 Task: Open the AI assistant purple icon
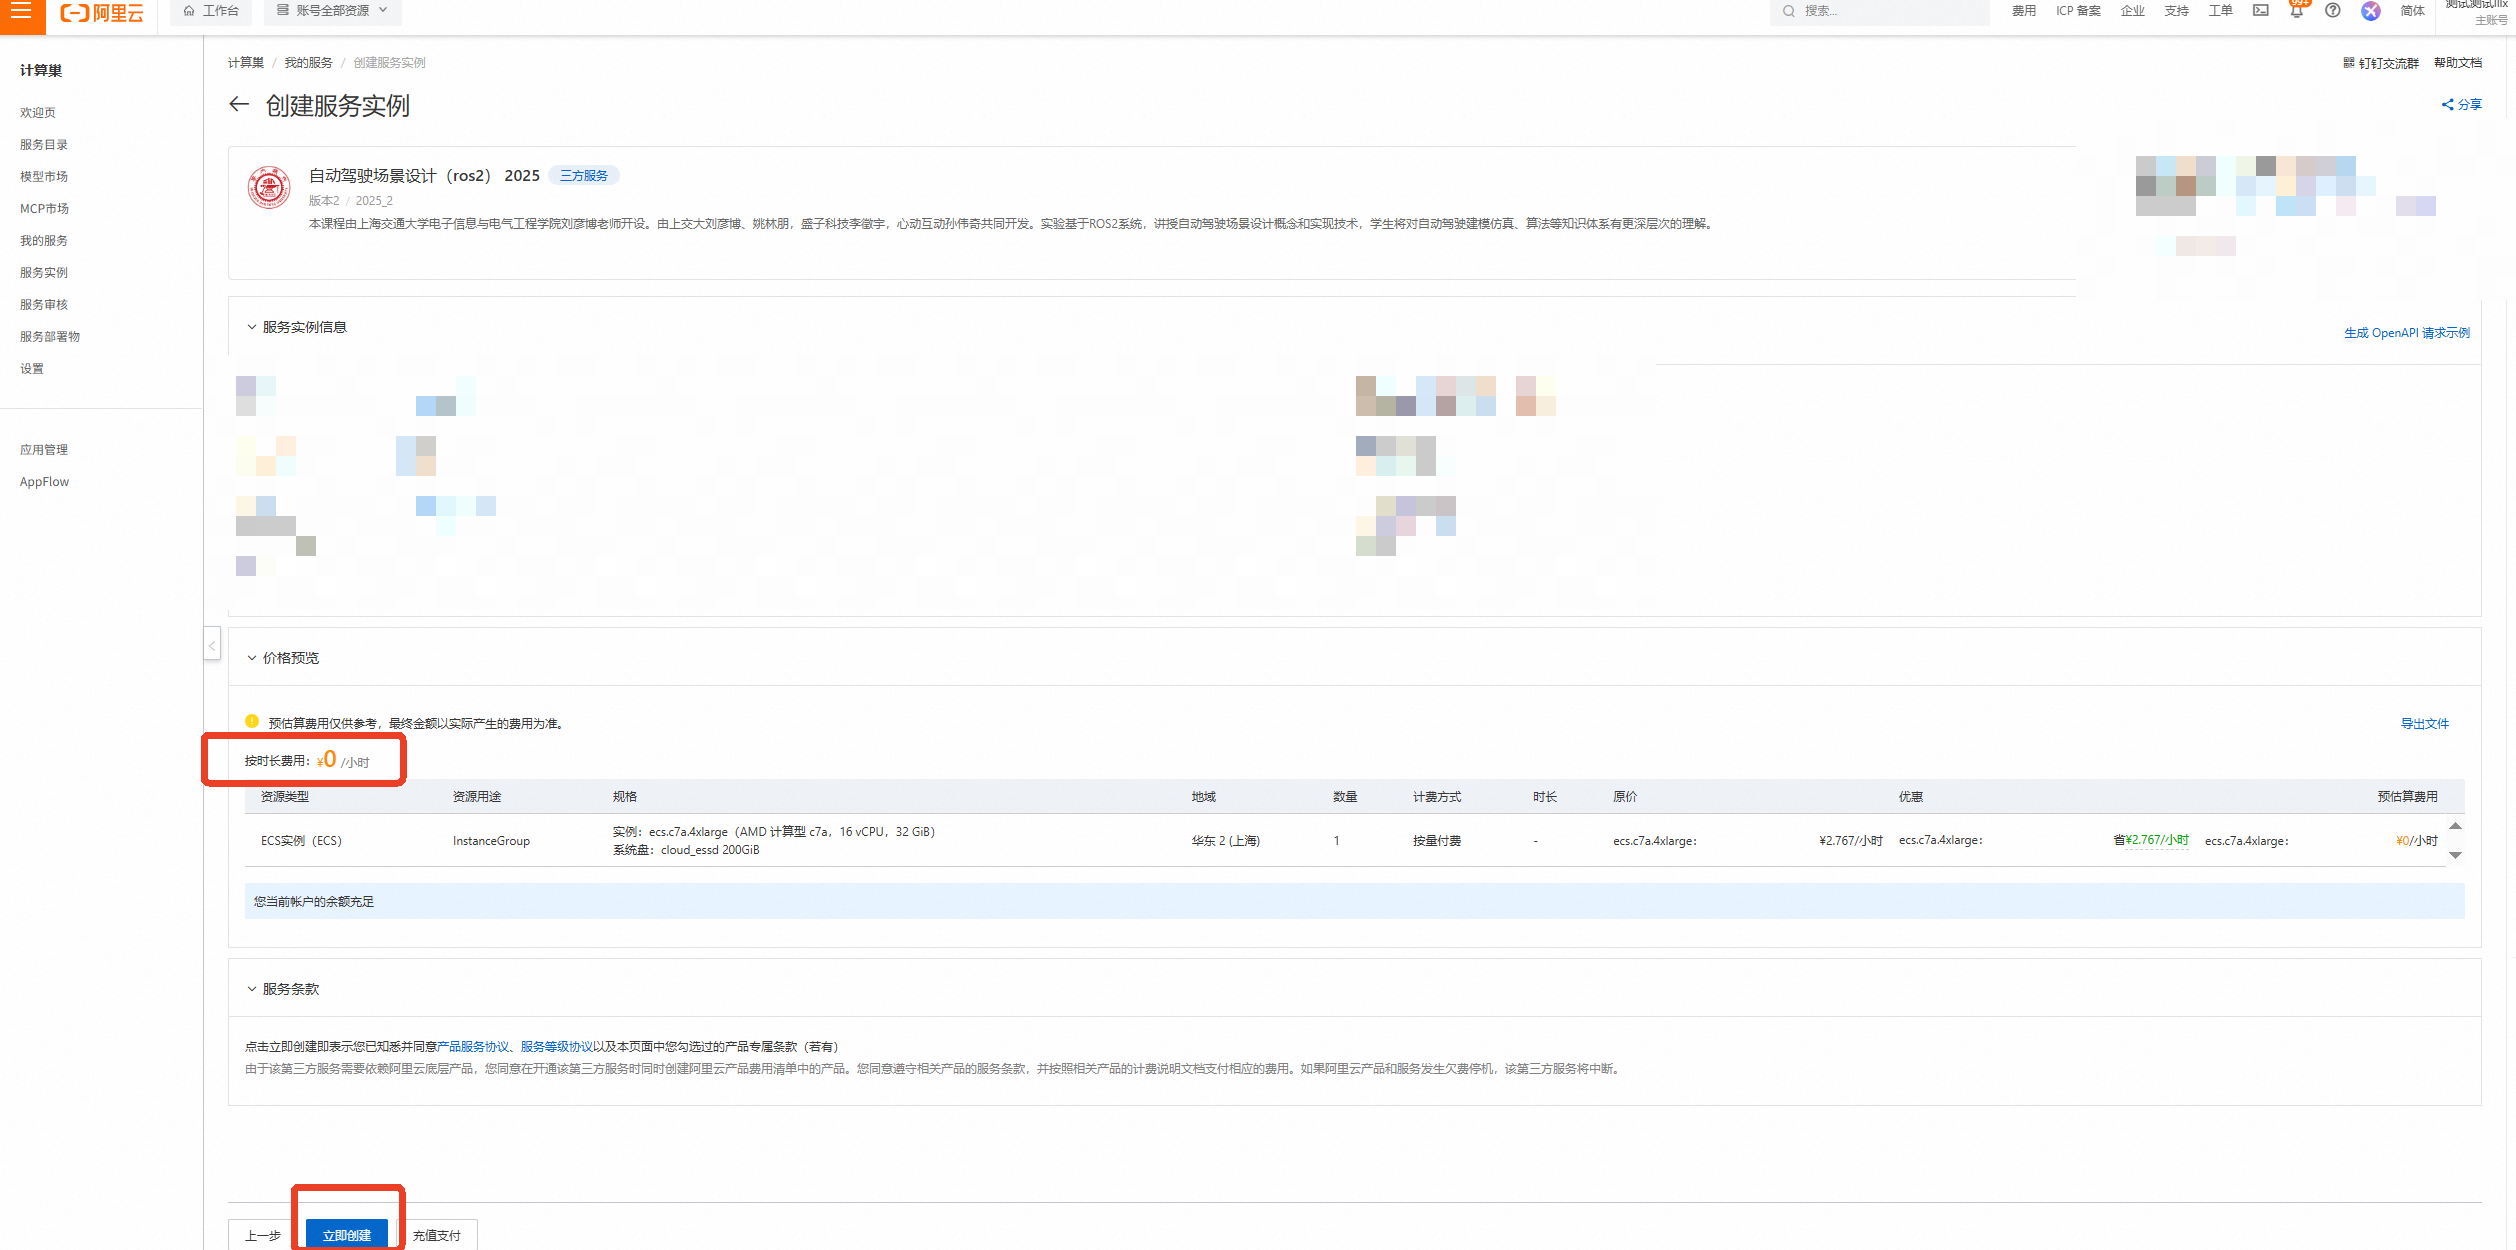pyautogui.click(x=2371, y=11)
